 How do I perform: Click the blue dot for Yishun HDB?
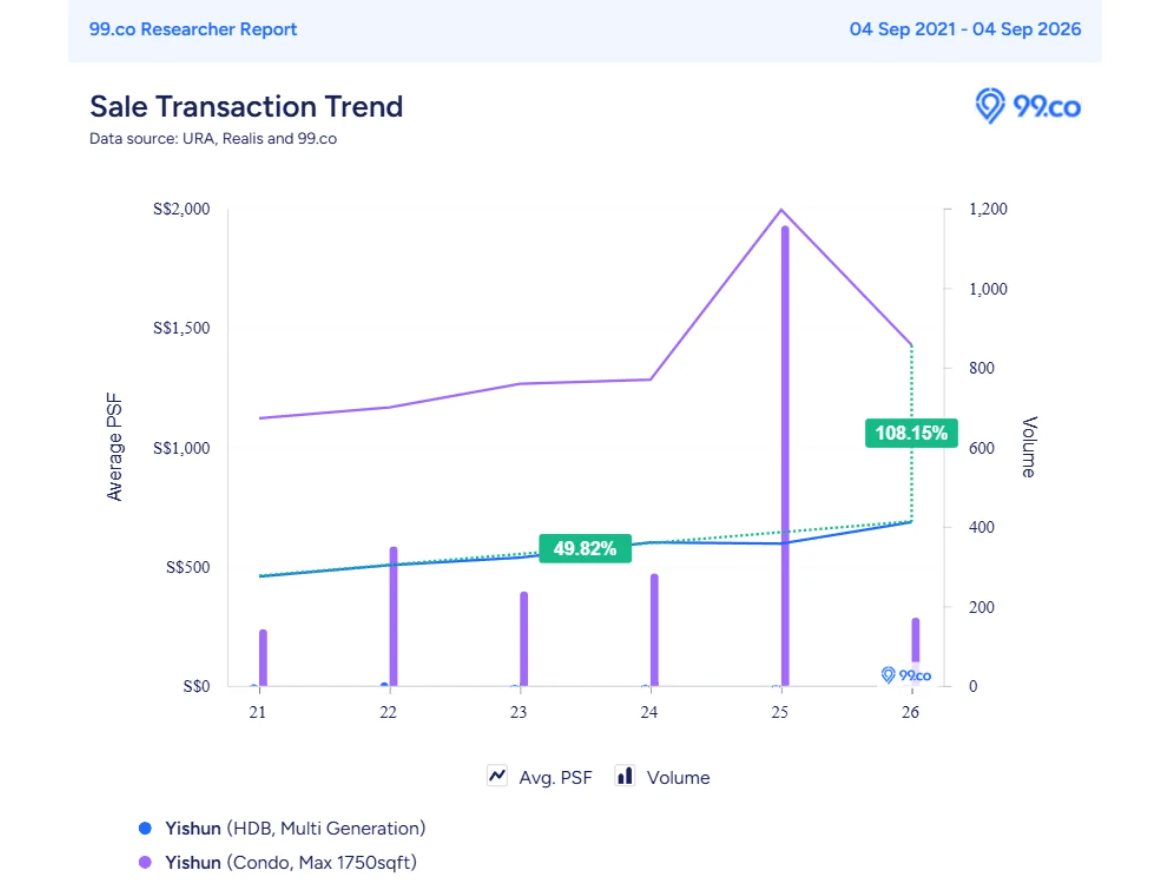(x=145, y=828)
